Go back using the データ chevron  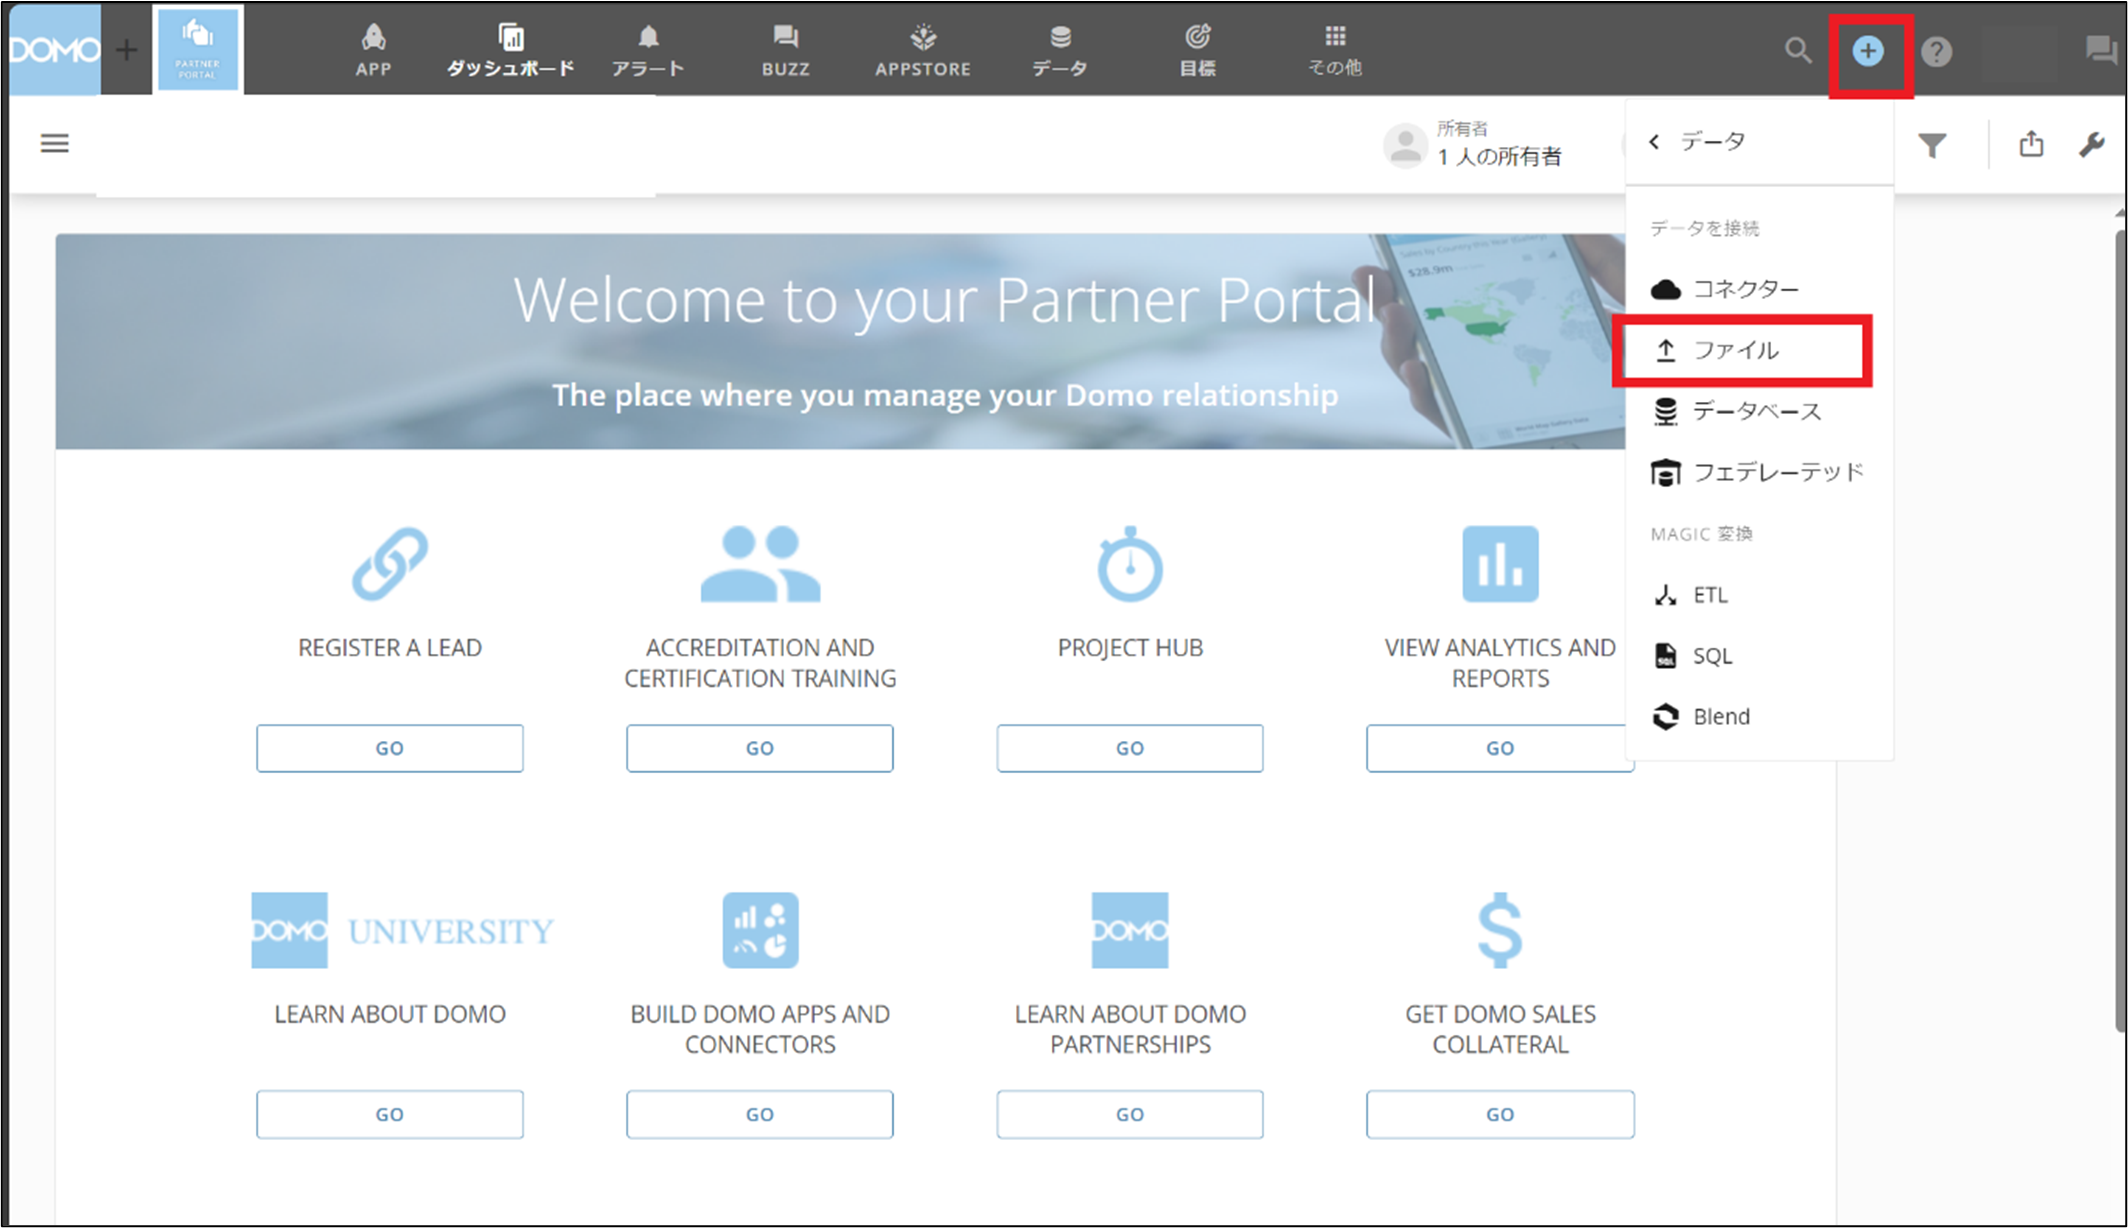tap(1655, 142)
